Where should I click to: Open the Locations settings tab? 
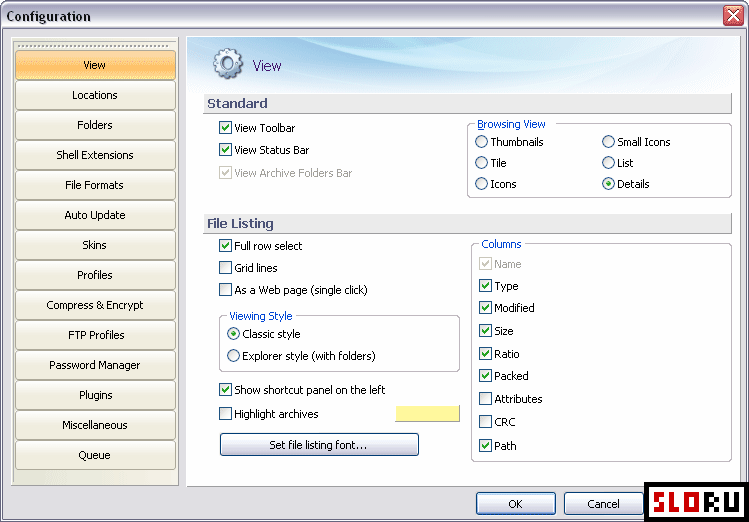(x=95, y=95)
